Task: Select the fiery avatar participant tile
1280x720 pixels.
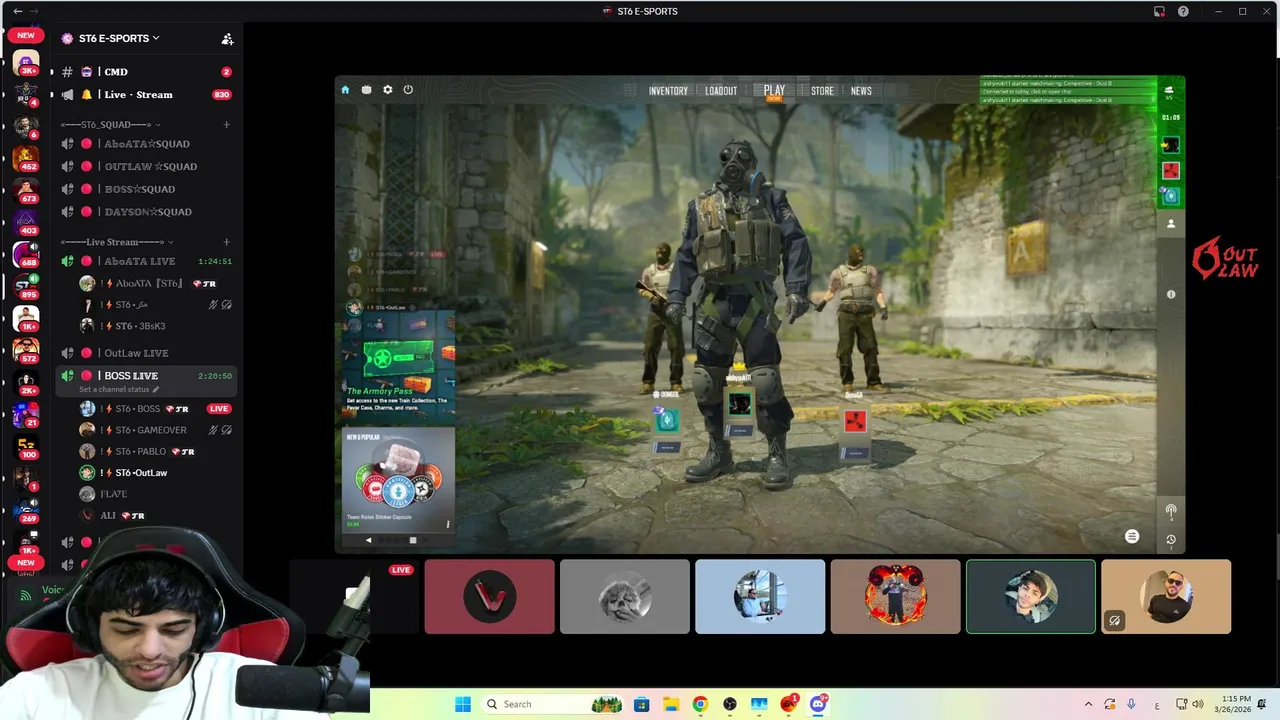Action: (x=895, y=597)
